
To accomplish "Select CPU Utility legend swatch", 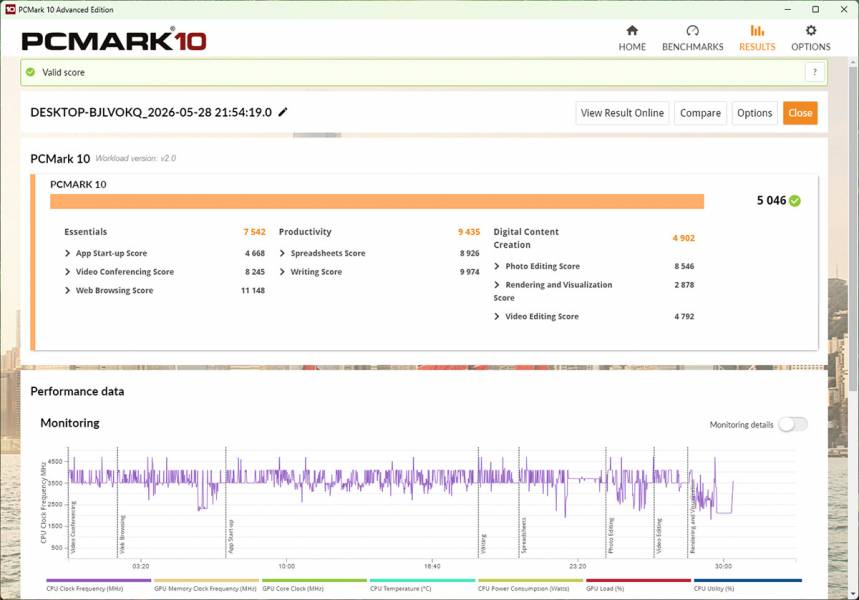I will point(747,580).
